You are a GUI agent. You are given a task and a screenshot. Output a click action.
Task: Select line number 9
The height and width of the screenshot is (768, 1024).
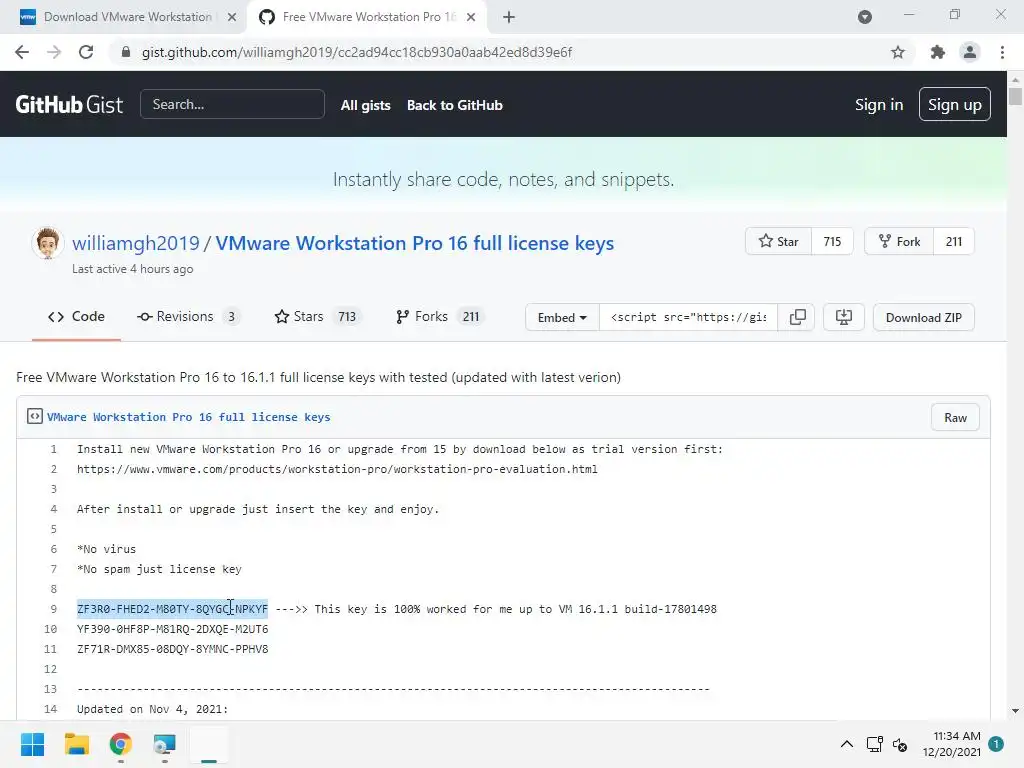pyautogui.click(x=54, y=609)
